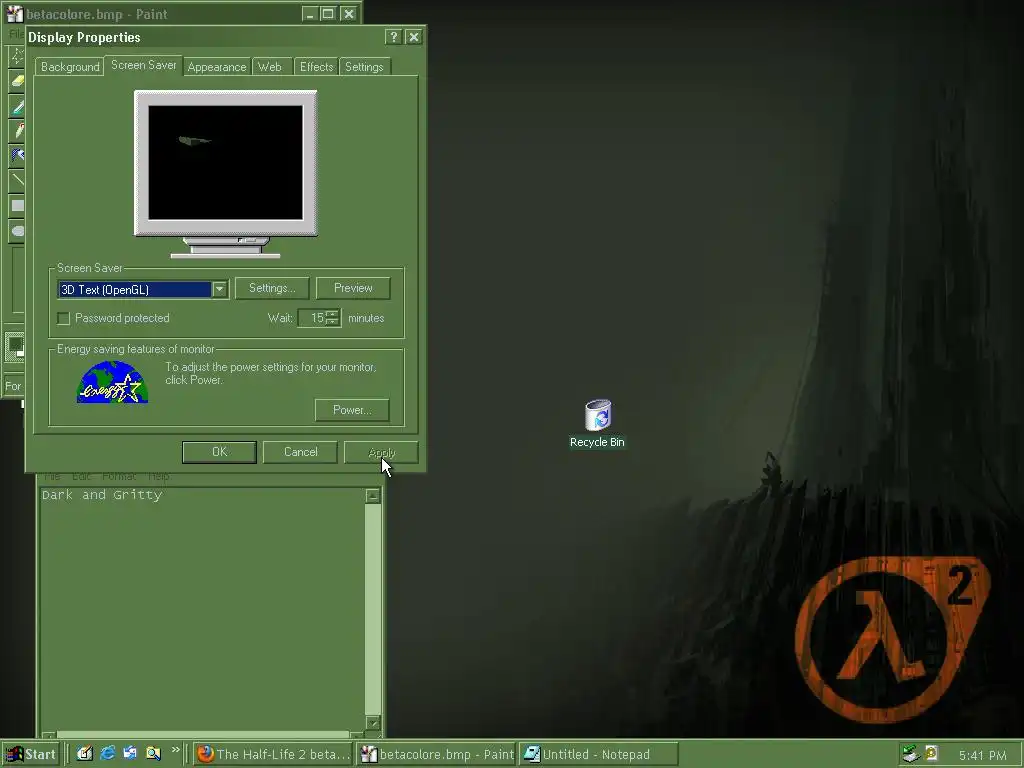Minimize the Paint window
Viewport: 1024px width, 768px height.
[x=310, y=14]
